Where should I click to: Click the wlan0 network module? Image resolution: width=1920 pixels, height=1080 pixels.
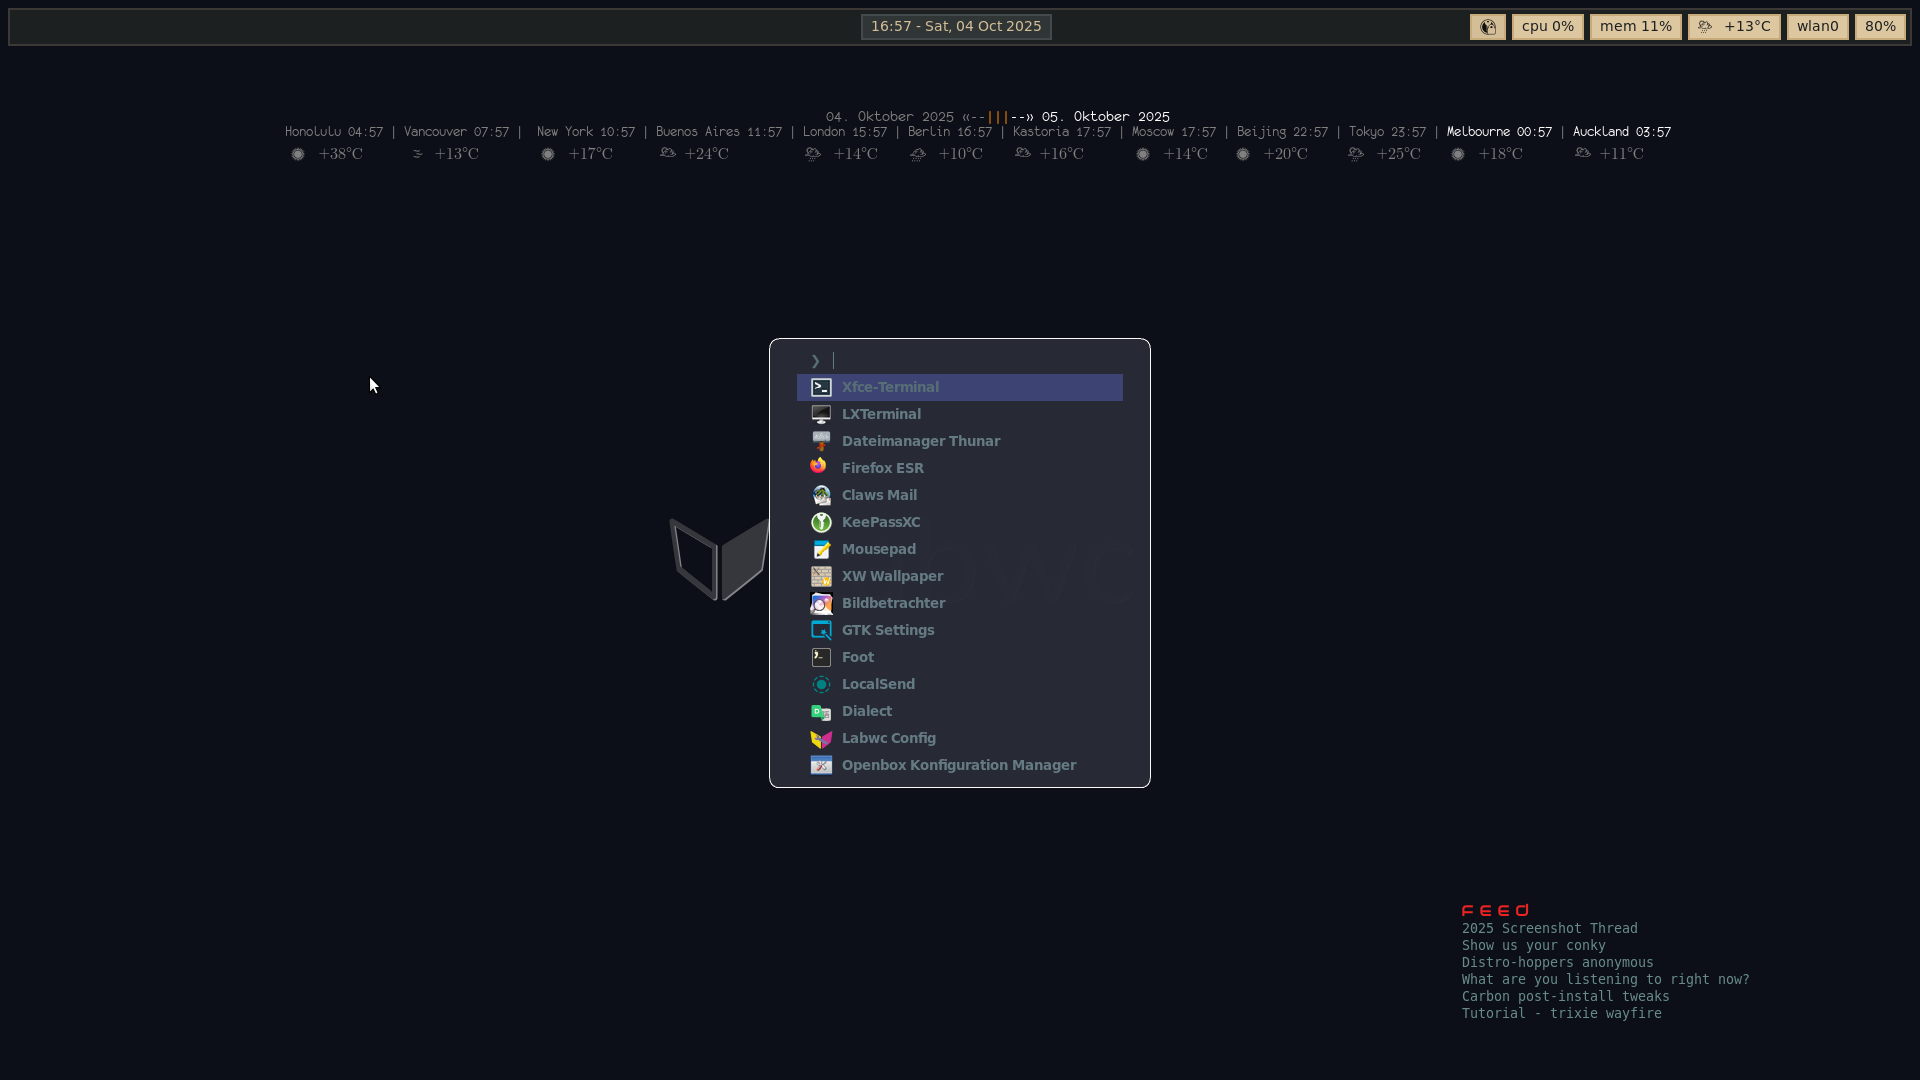pyautogui.click(x=1817, y=27)
